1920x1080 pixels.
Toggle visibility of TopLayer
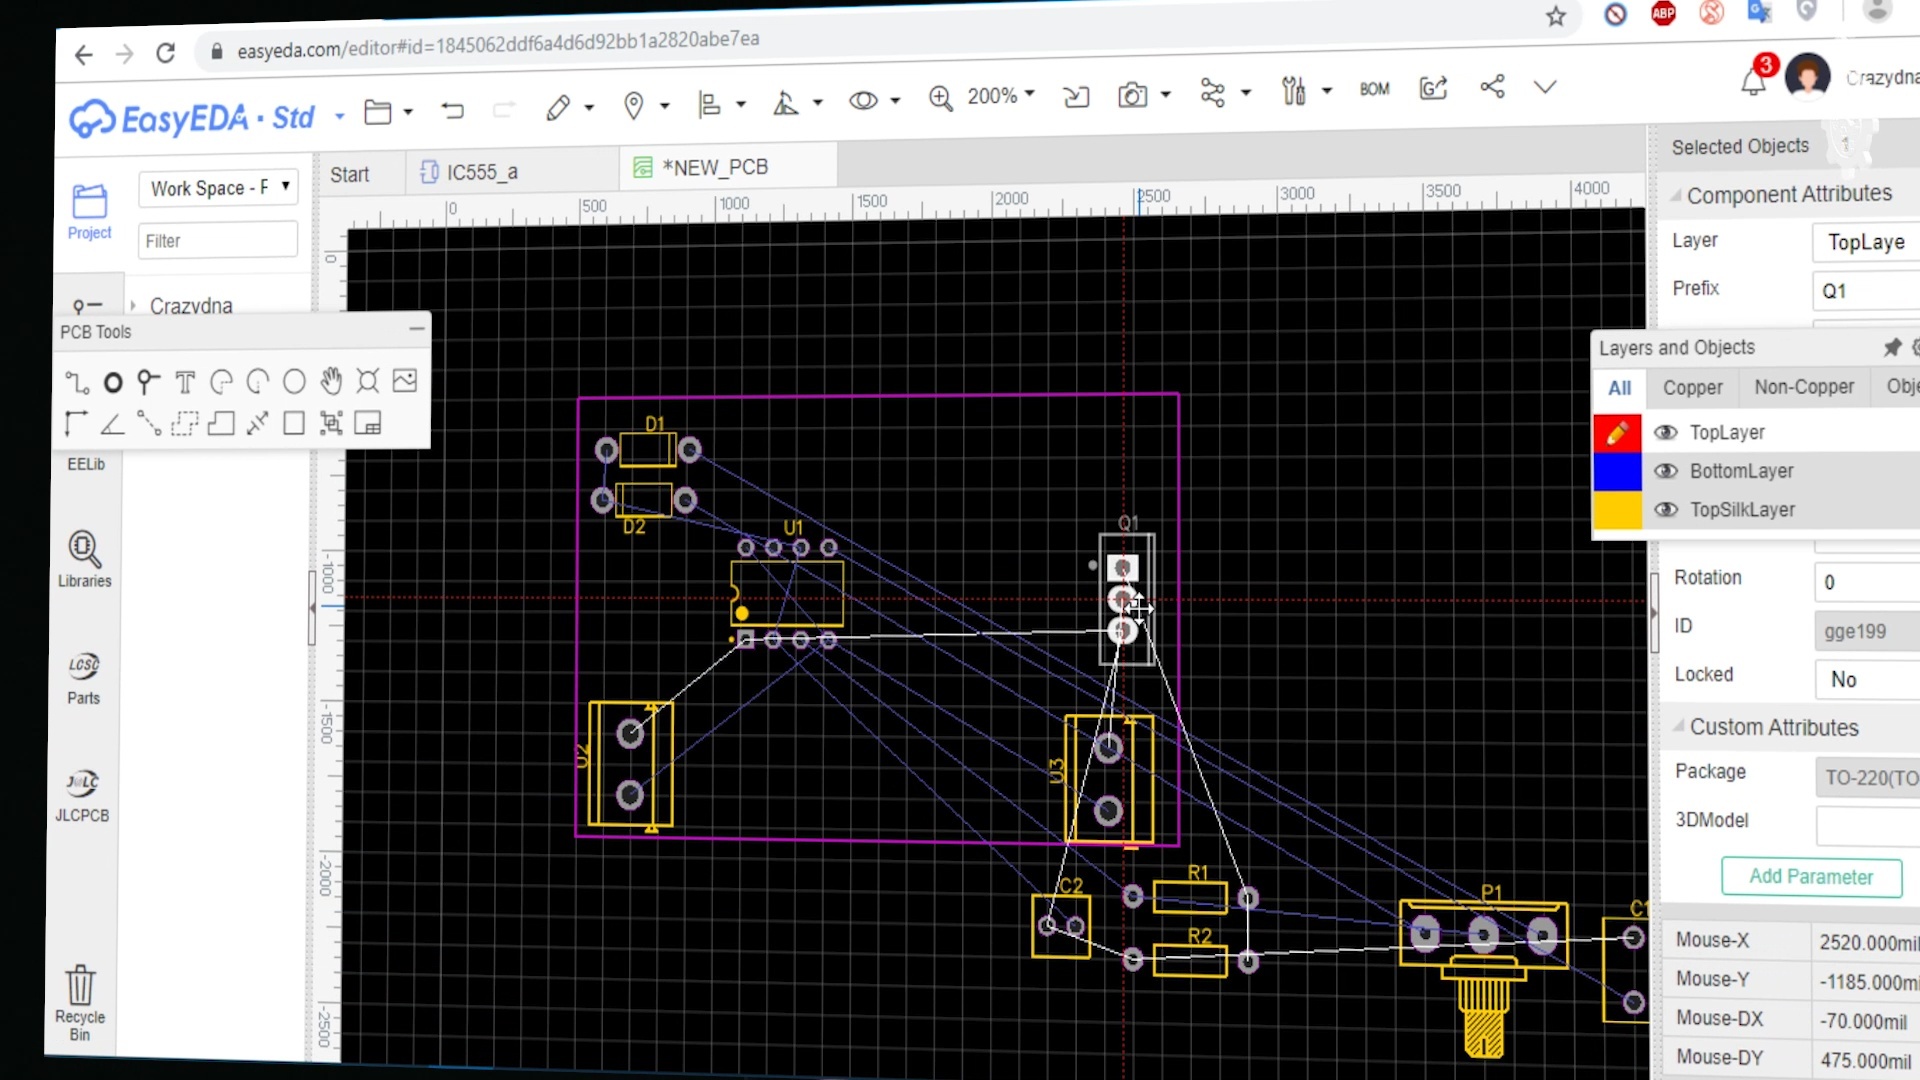[x=1665, y=432]
